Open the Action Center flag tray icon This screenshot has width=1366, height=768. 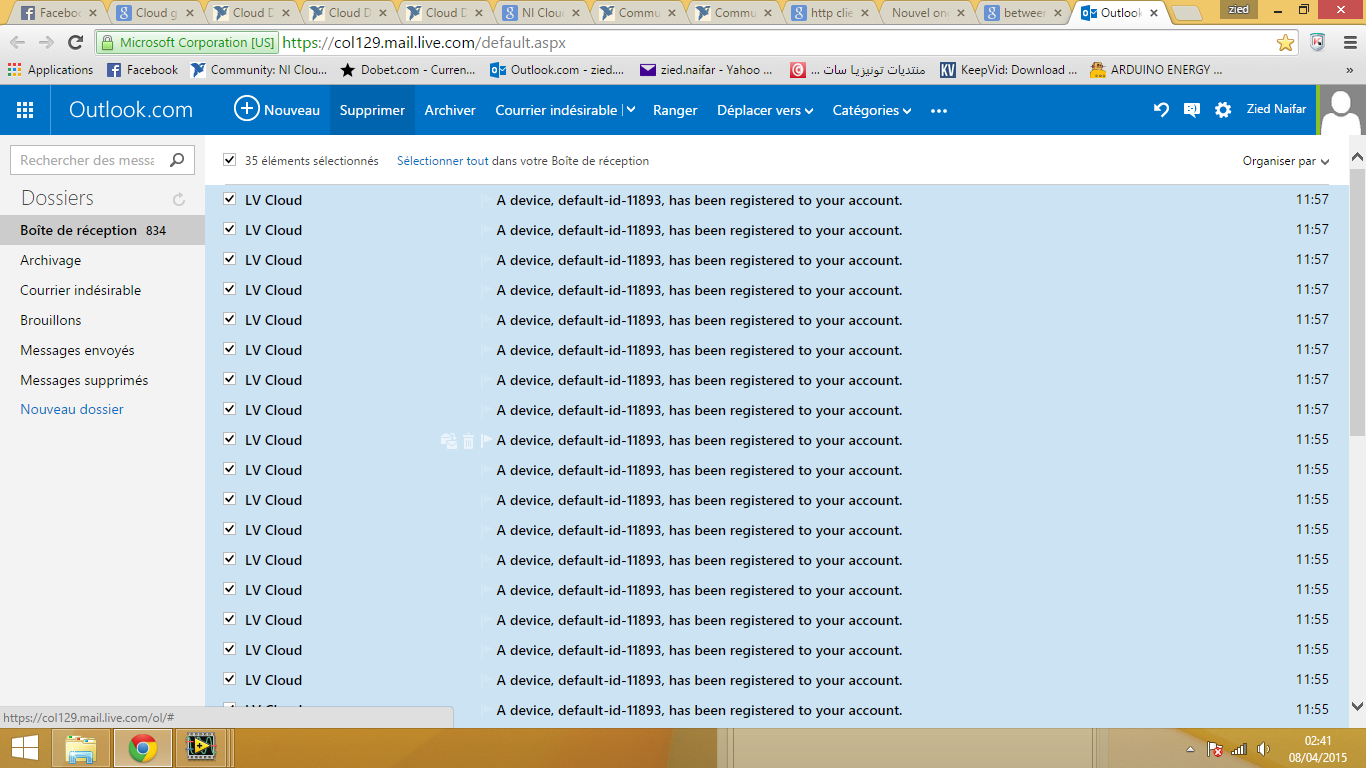click(1215, 749)
